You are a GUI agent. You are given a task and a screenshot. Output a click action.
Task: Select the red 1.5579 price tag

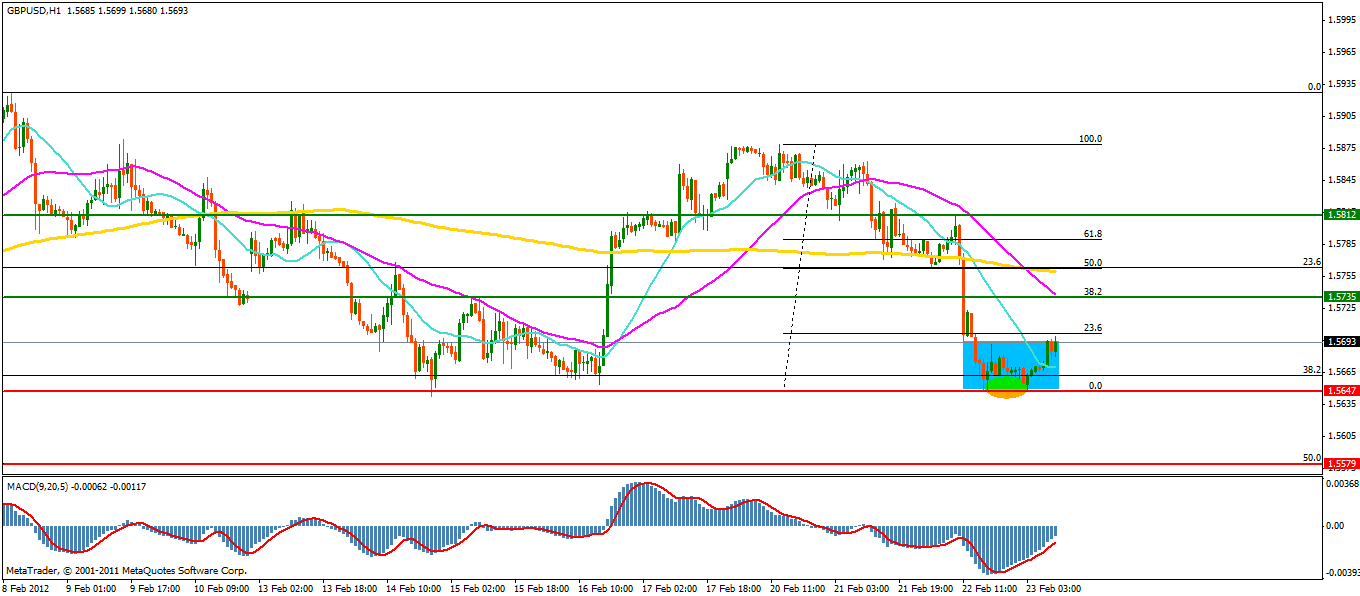coord(1340,464)
